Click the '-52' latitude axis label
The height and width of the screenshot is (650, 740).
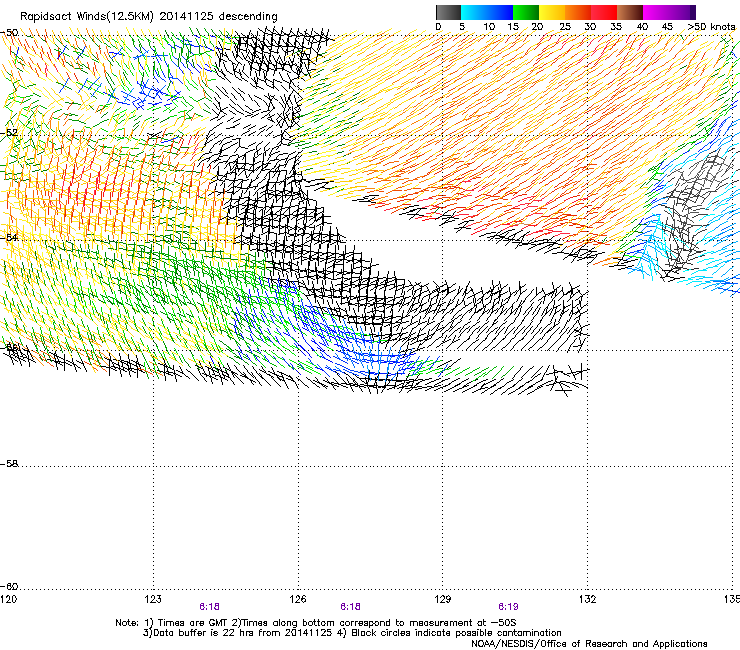(9, 133)
